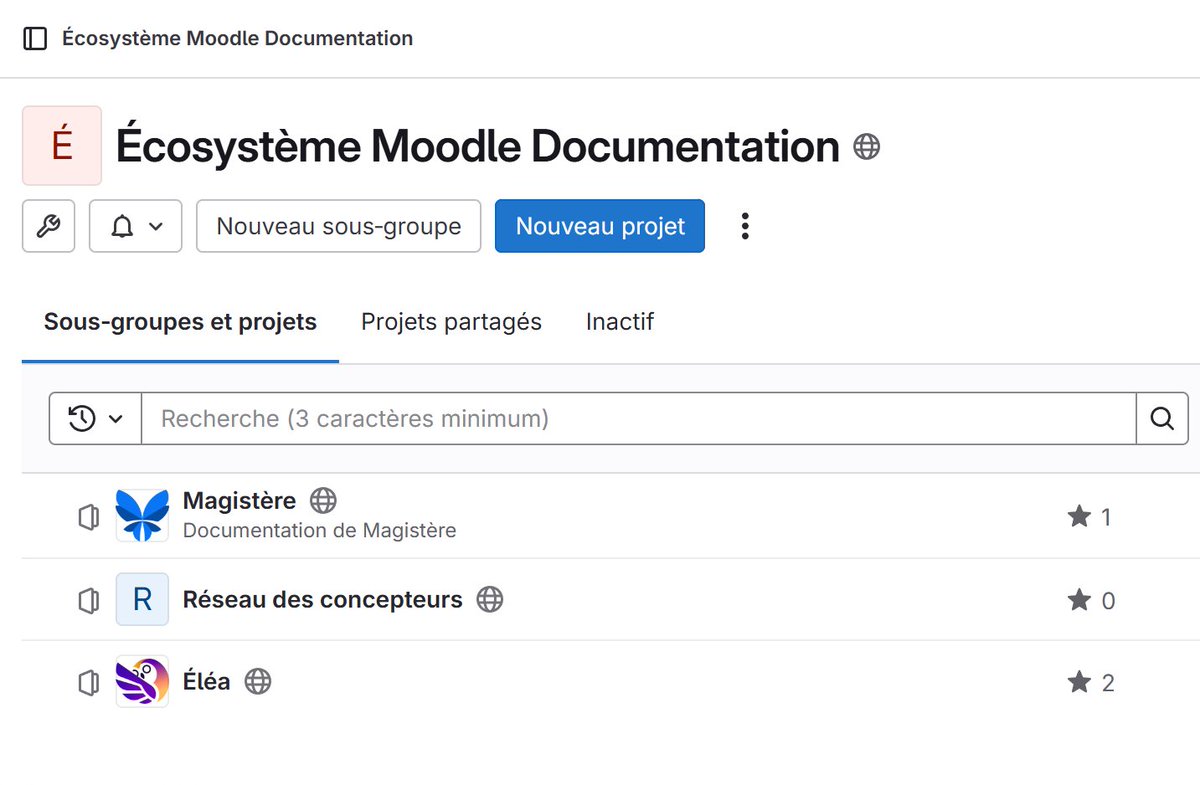
Task: Open the Éléa project link
Action: coord(206,681)
